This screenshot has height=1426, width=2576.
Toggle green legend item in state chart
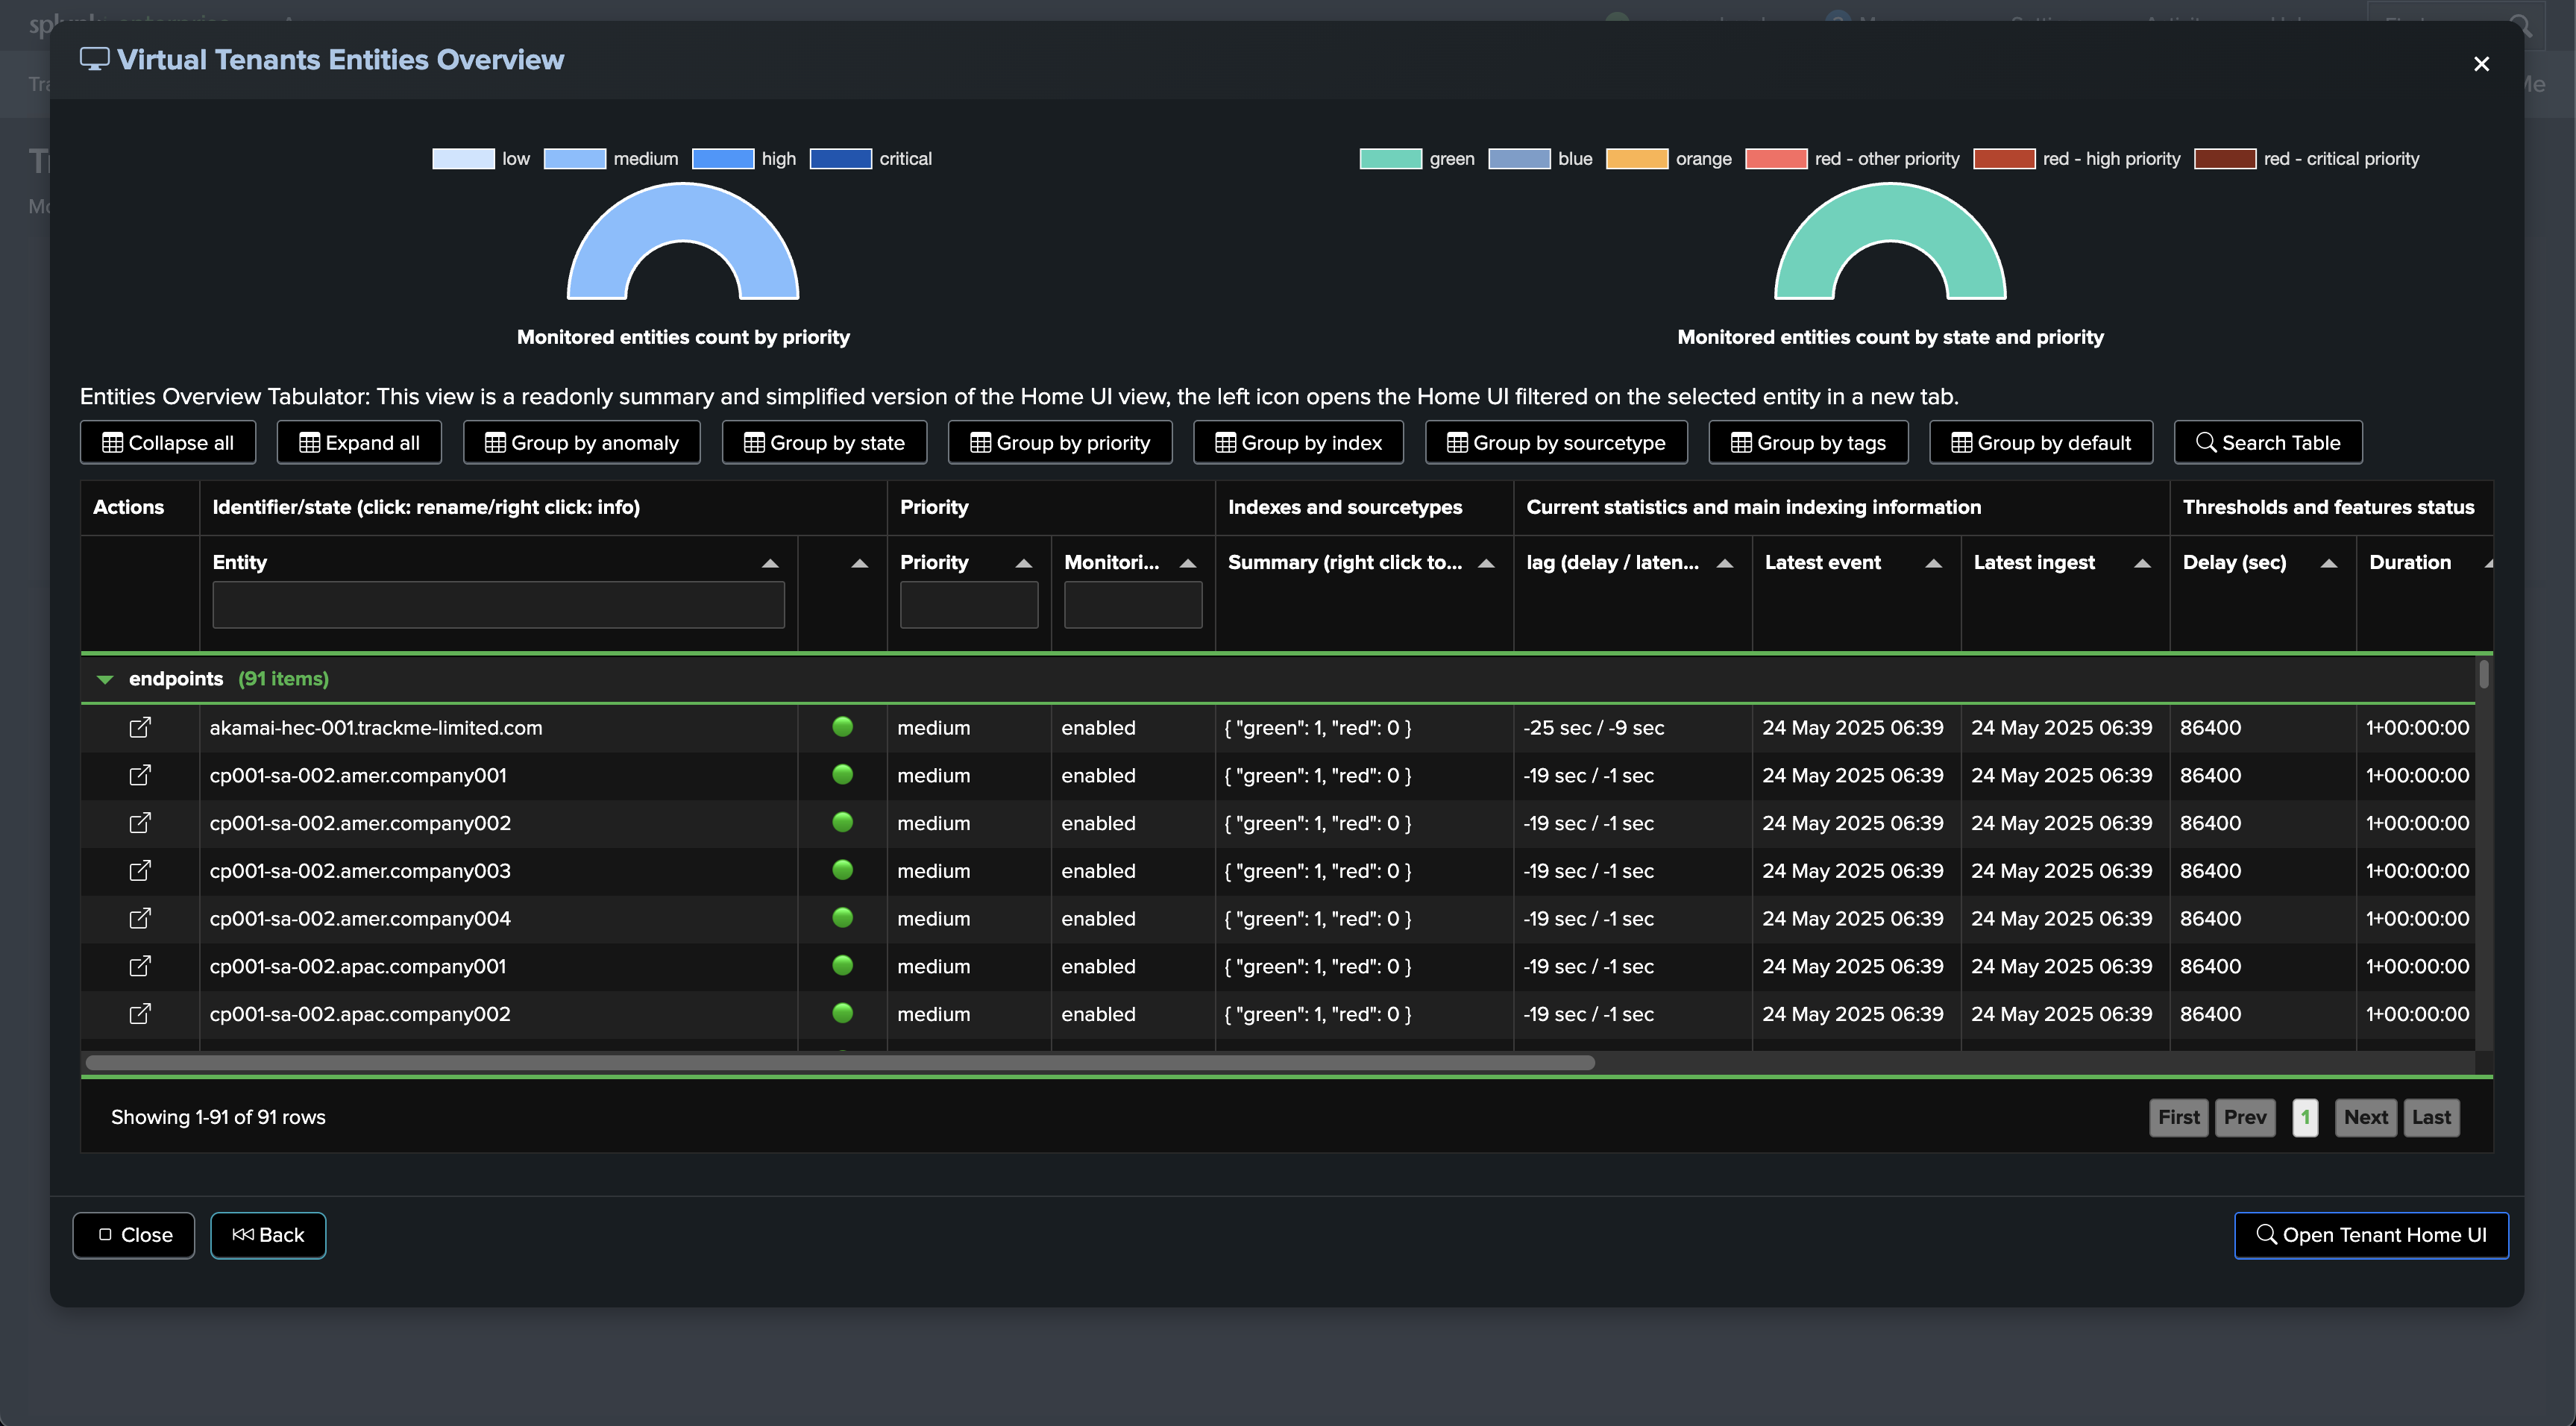[1416, 159]
